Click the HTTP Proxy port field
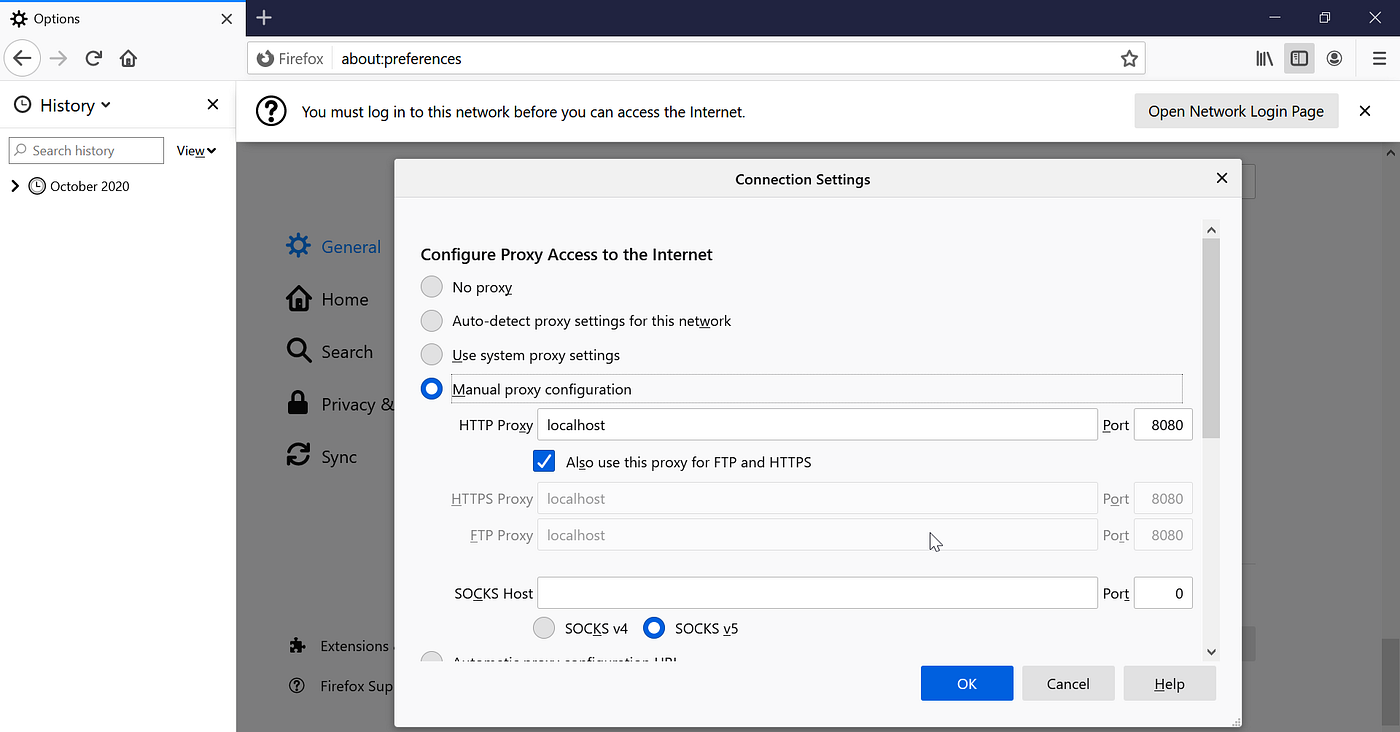The width and height of the screenshot is (1400, 732). [x=1163, y=425]
